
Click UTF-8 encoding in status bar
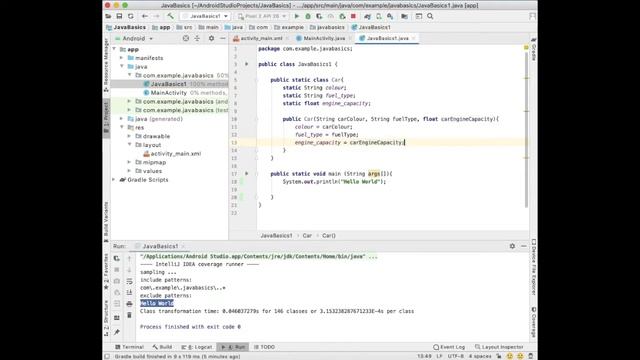click(456, 356)
